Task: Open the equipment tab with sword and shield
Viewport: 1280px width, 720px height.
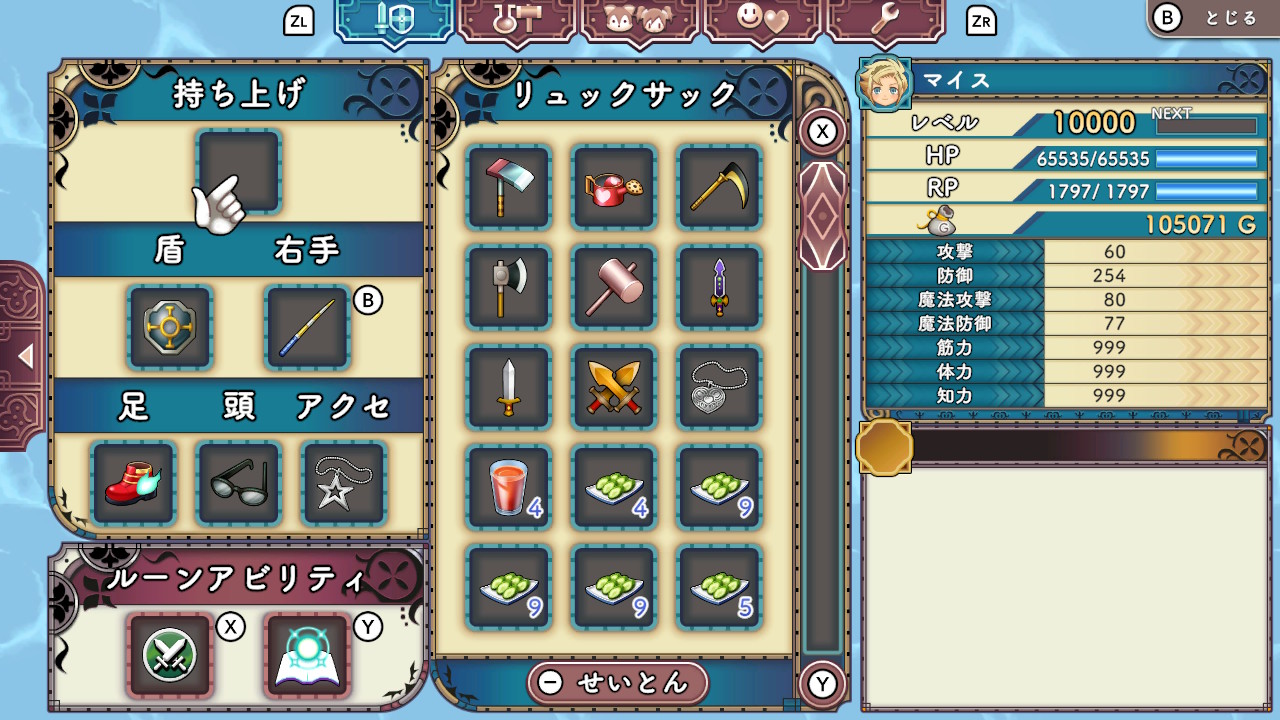Action: [x=393, y=20]
